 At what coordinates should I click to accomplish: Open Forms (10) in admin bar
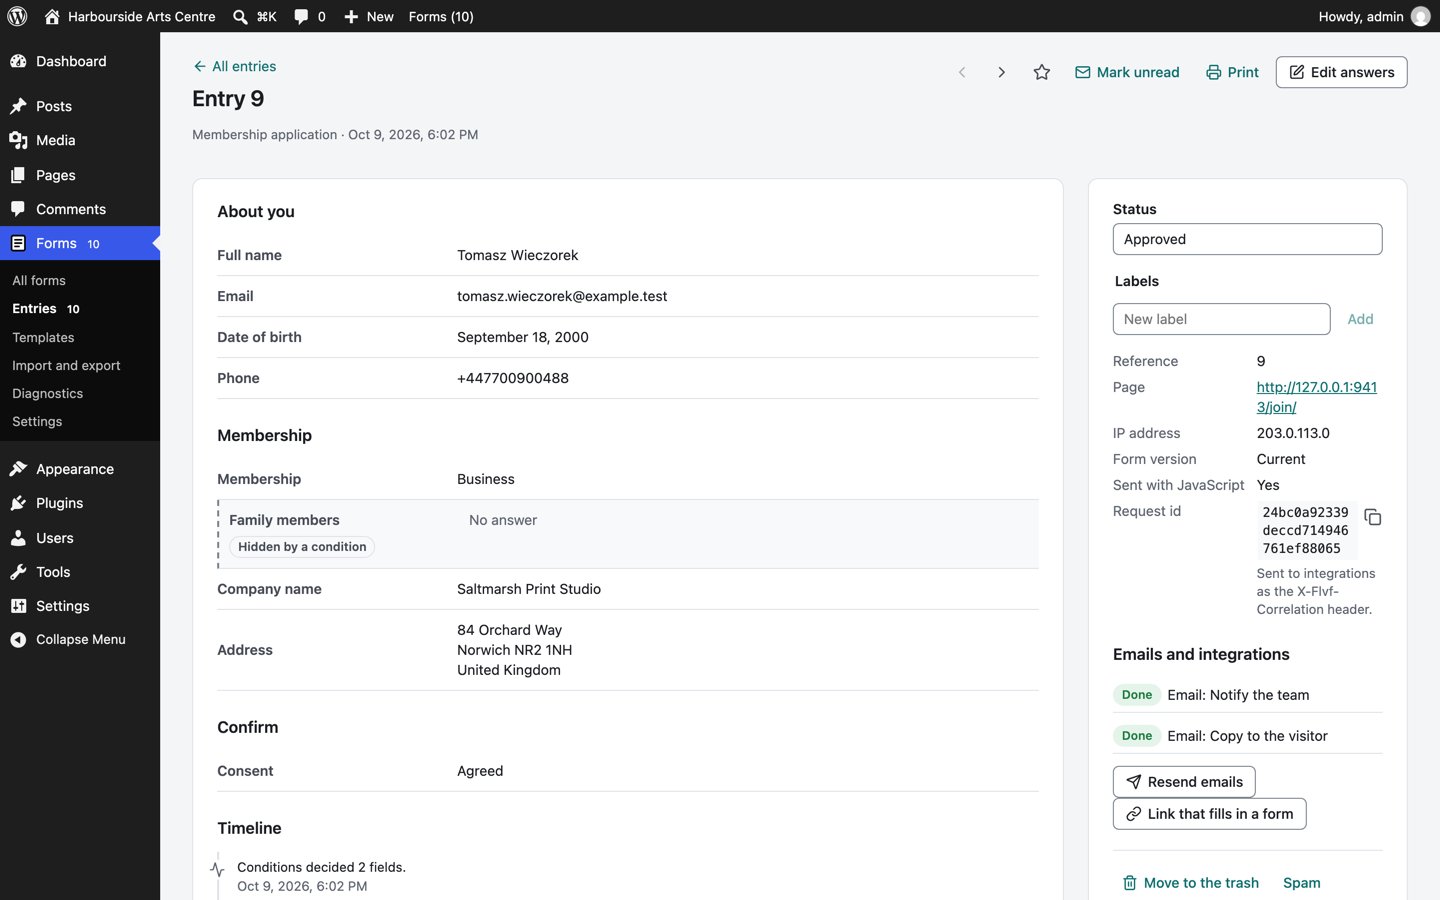[441, 16]
